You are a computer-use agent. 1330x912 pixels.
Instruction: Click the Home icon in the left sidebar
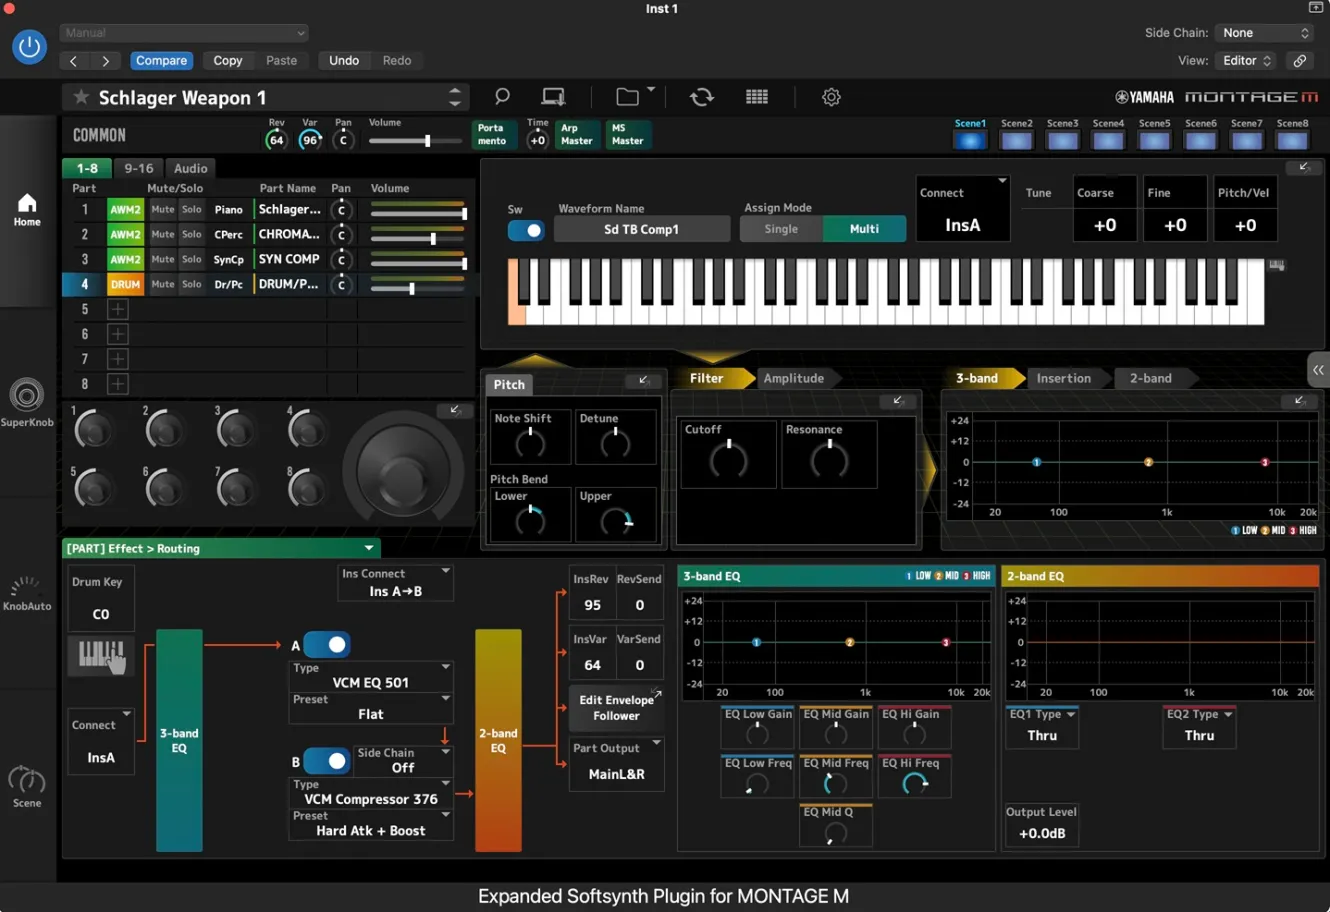28,210
